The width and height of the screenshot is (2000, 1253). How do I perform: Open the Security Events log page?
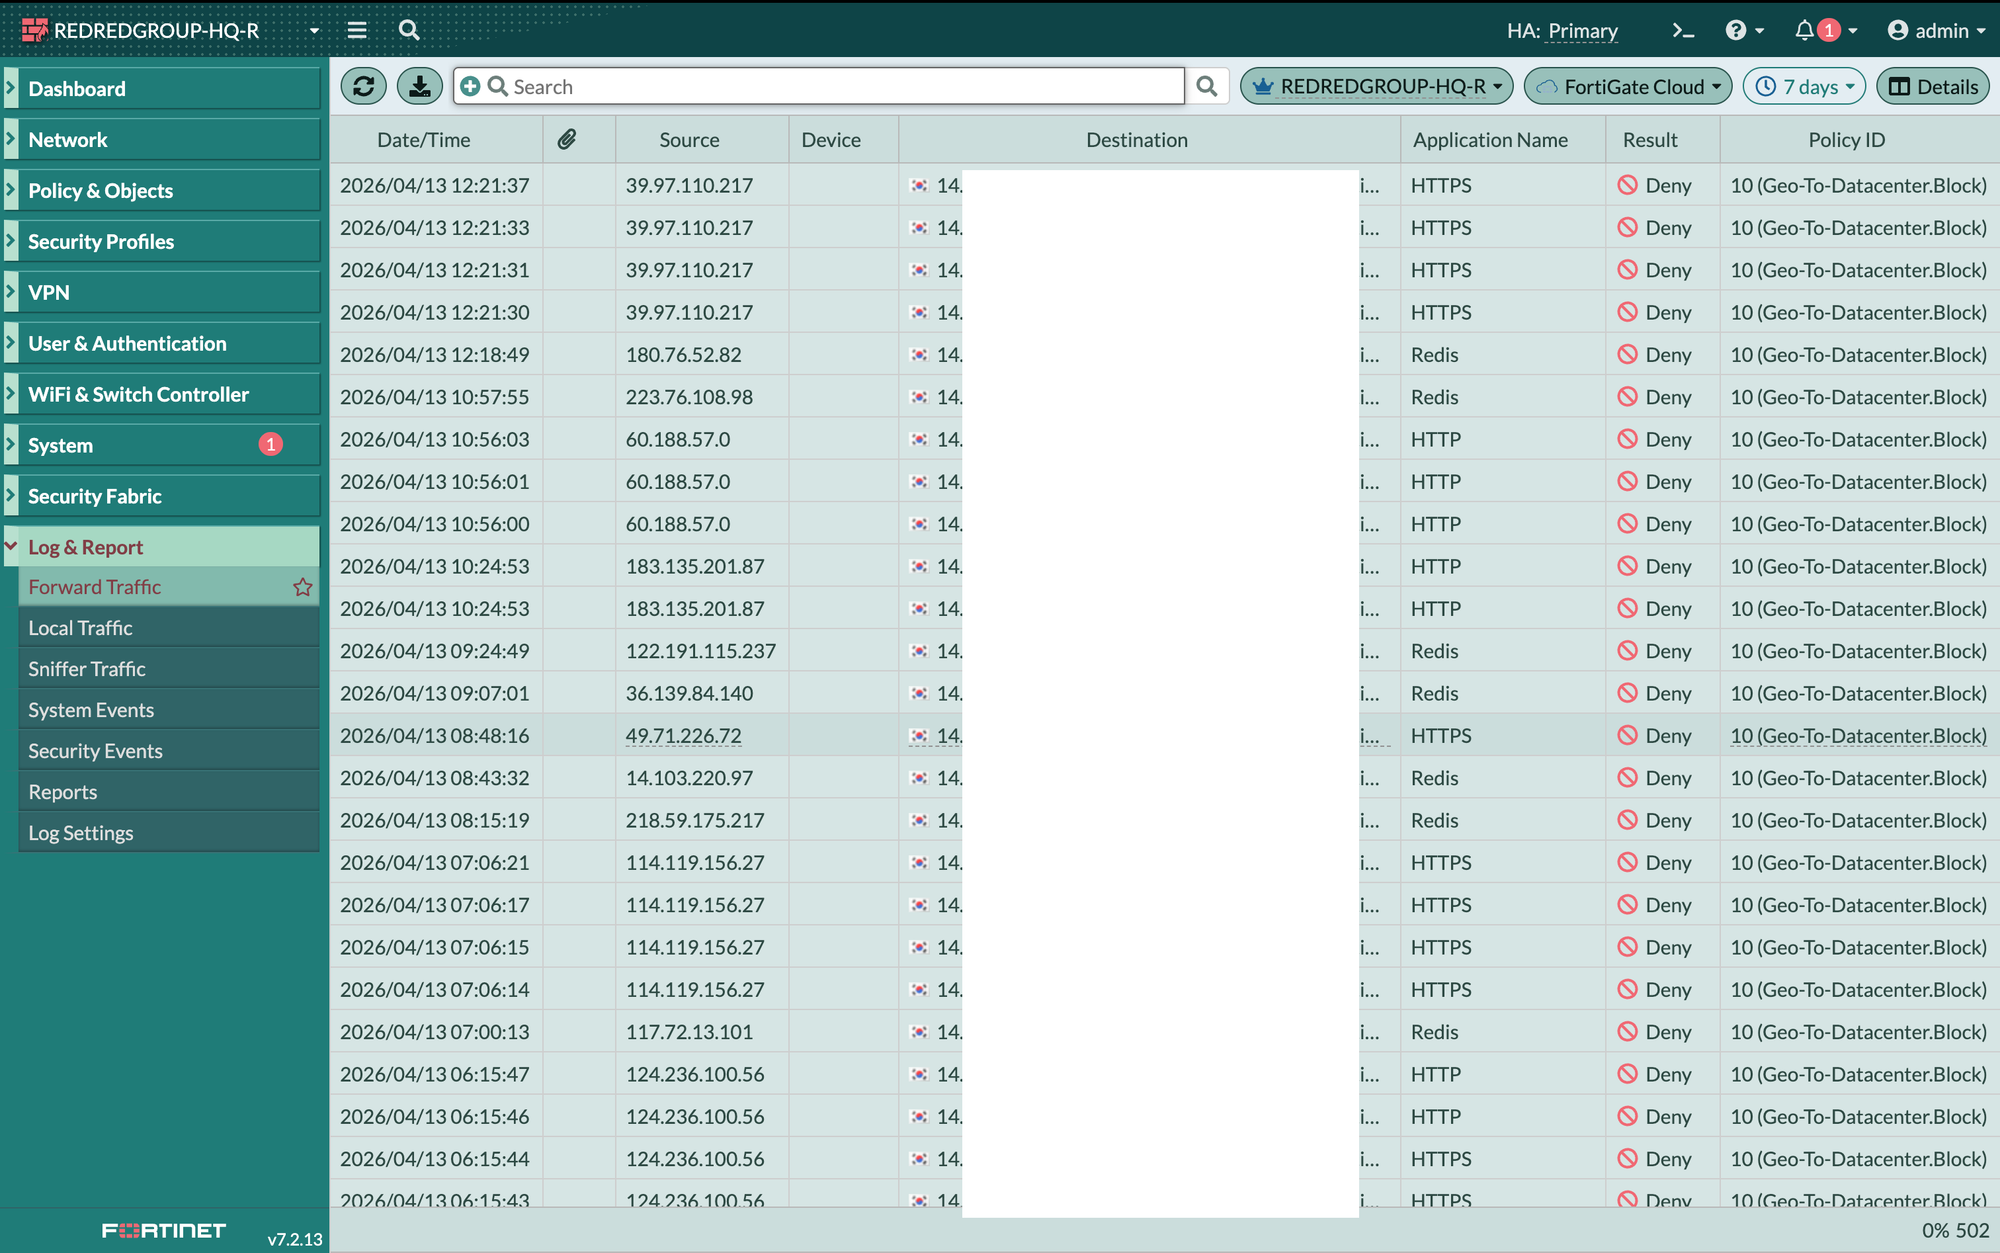pos(95,751)
